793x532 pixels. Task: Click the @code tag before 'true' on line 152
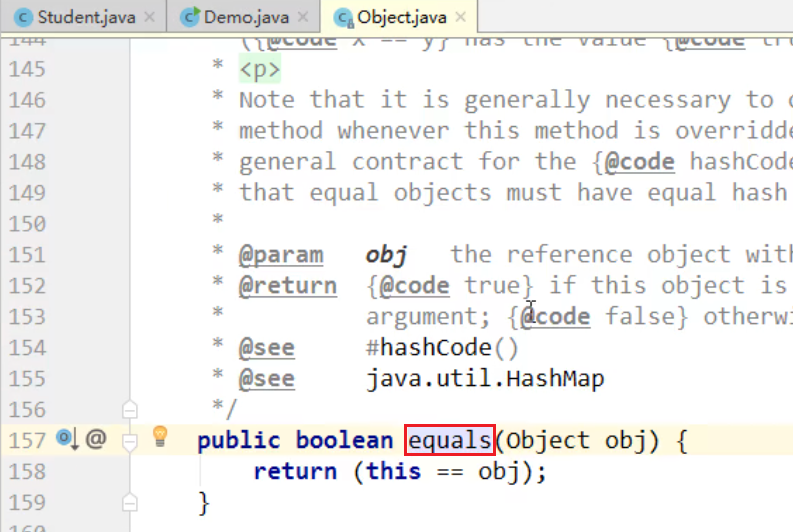click(x=414, y=286)
